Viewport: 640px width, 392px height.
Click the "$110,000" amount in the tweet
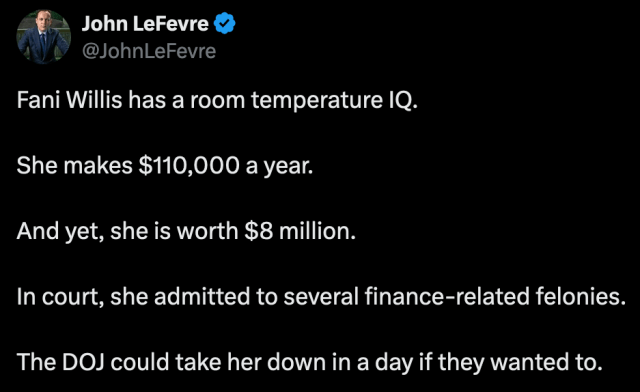click(x=189, y=166)
